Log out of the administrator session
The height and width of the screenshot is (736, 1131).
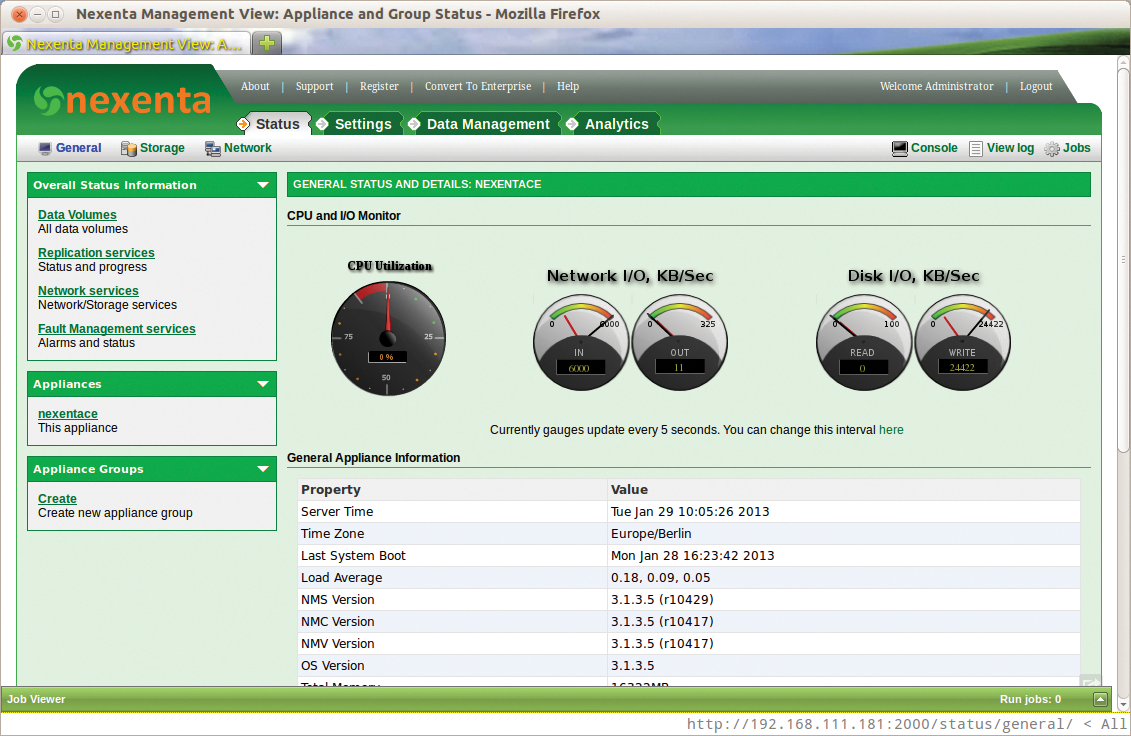point(1035,86)
